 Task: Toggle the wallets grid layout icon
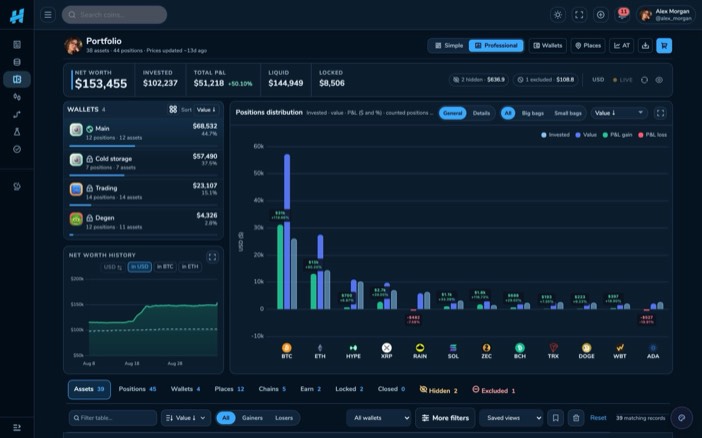(x=173, y=109)
